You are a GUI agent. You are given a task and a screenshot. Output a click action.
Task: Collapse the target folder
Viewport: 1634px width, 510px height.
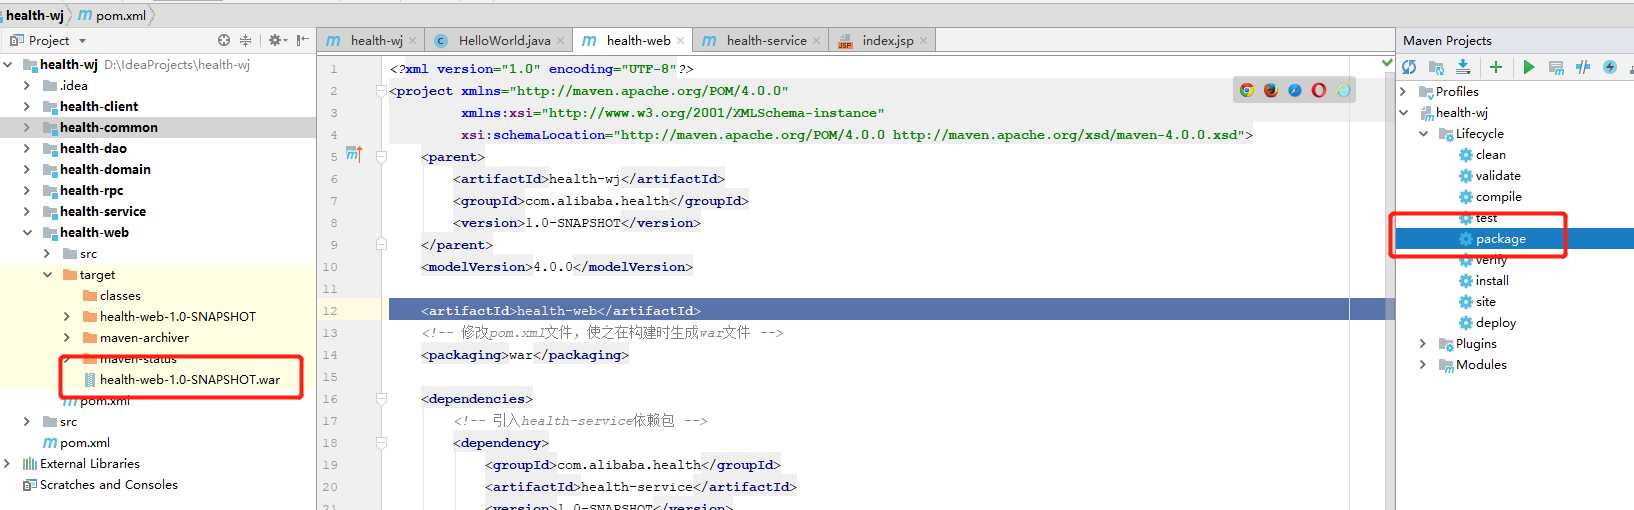click(47, 274)
